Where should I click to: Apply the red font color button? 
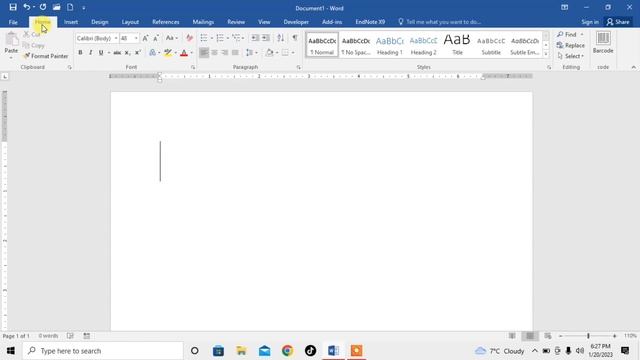184,52
